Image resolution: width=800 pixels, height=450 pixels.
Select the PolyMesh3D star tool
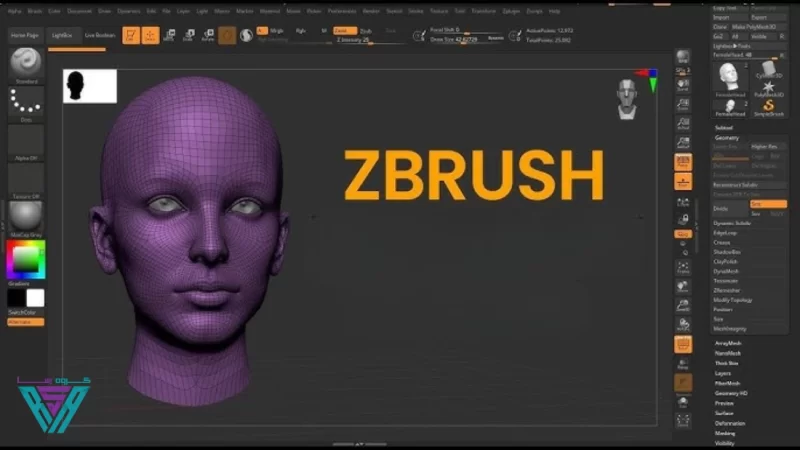tap(768, 89)
